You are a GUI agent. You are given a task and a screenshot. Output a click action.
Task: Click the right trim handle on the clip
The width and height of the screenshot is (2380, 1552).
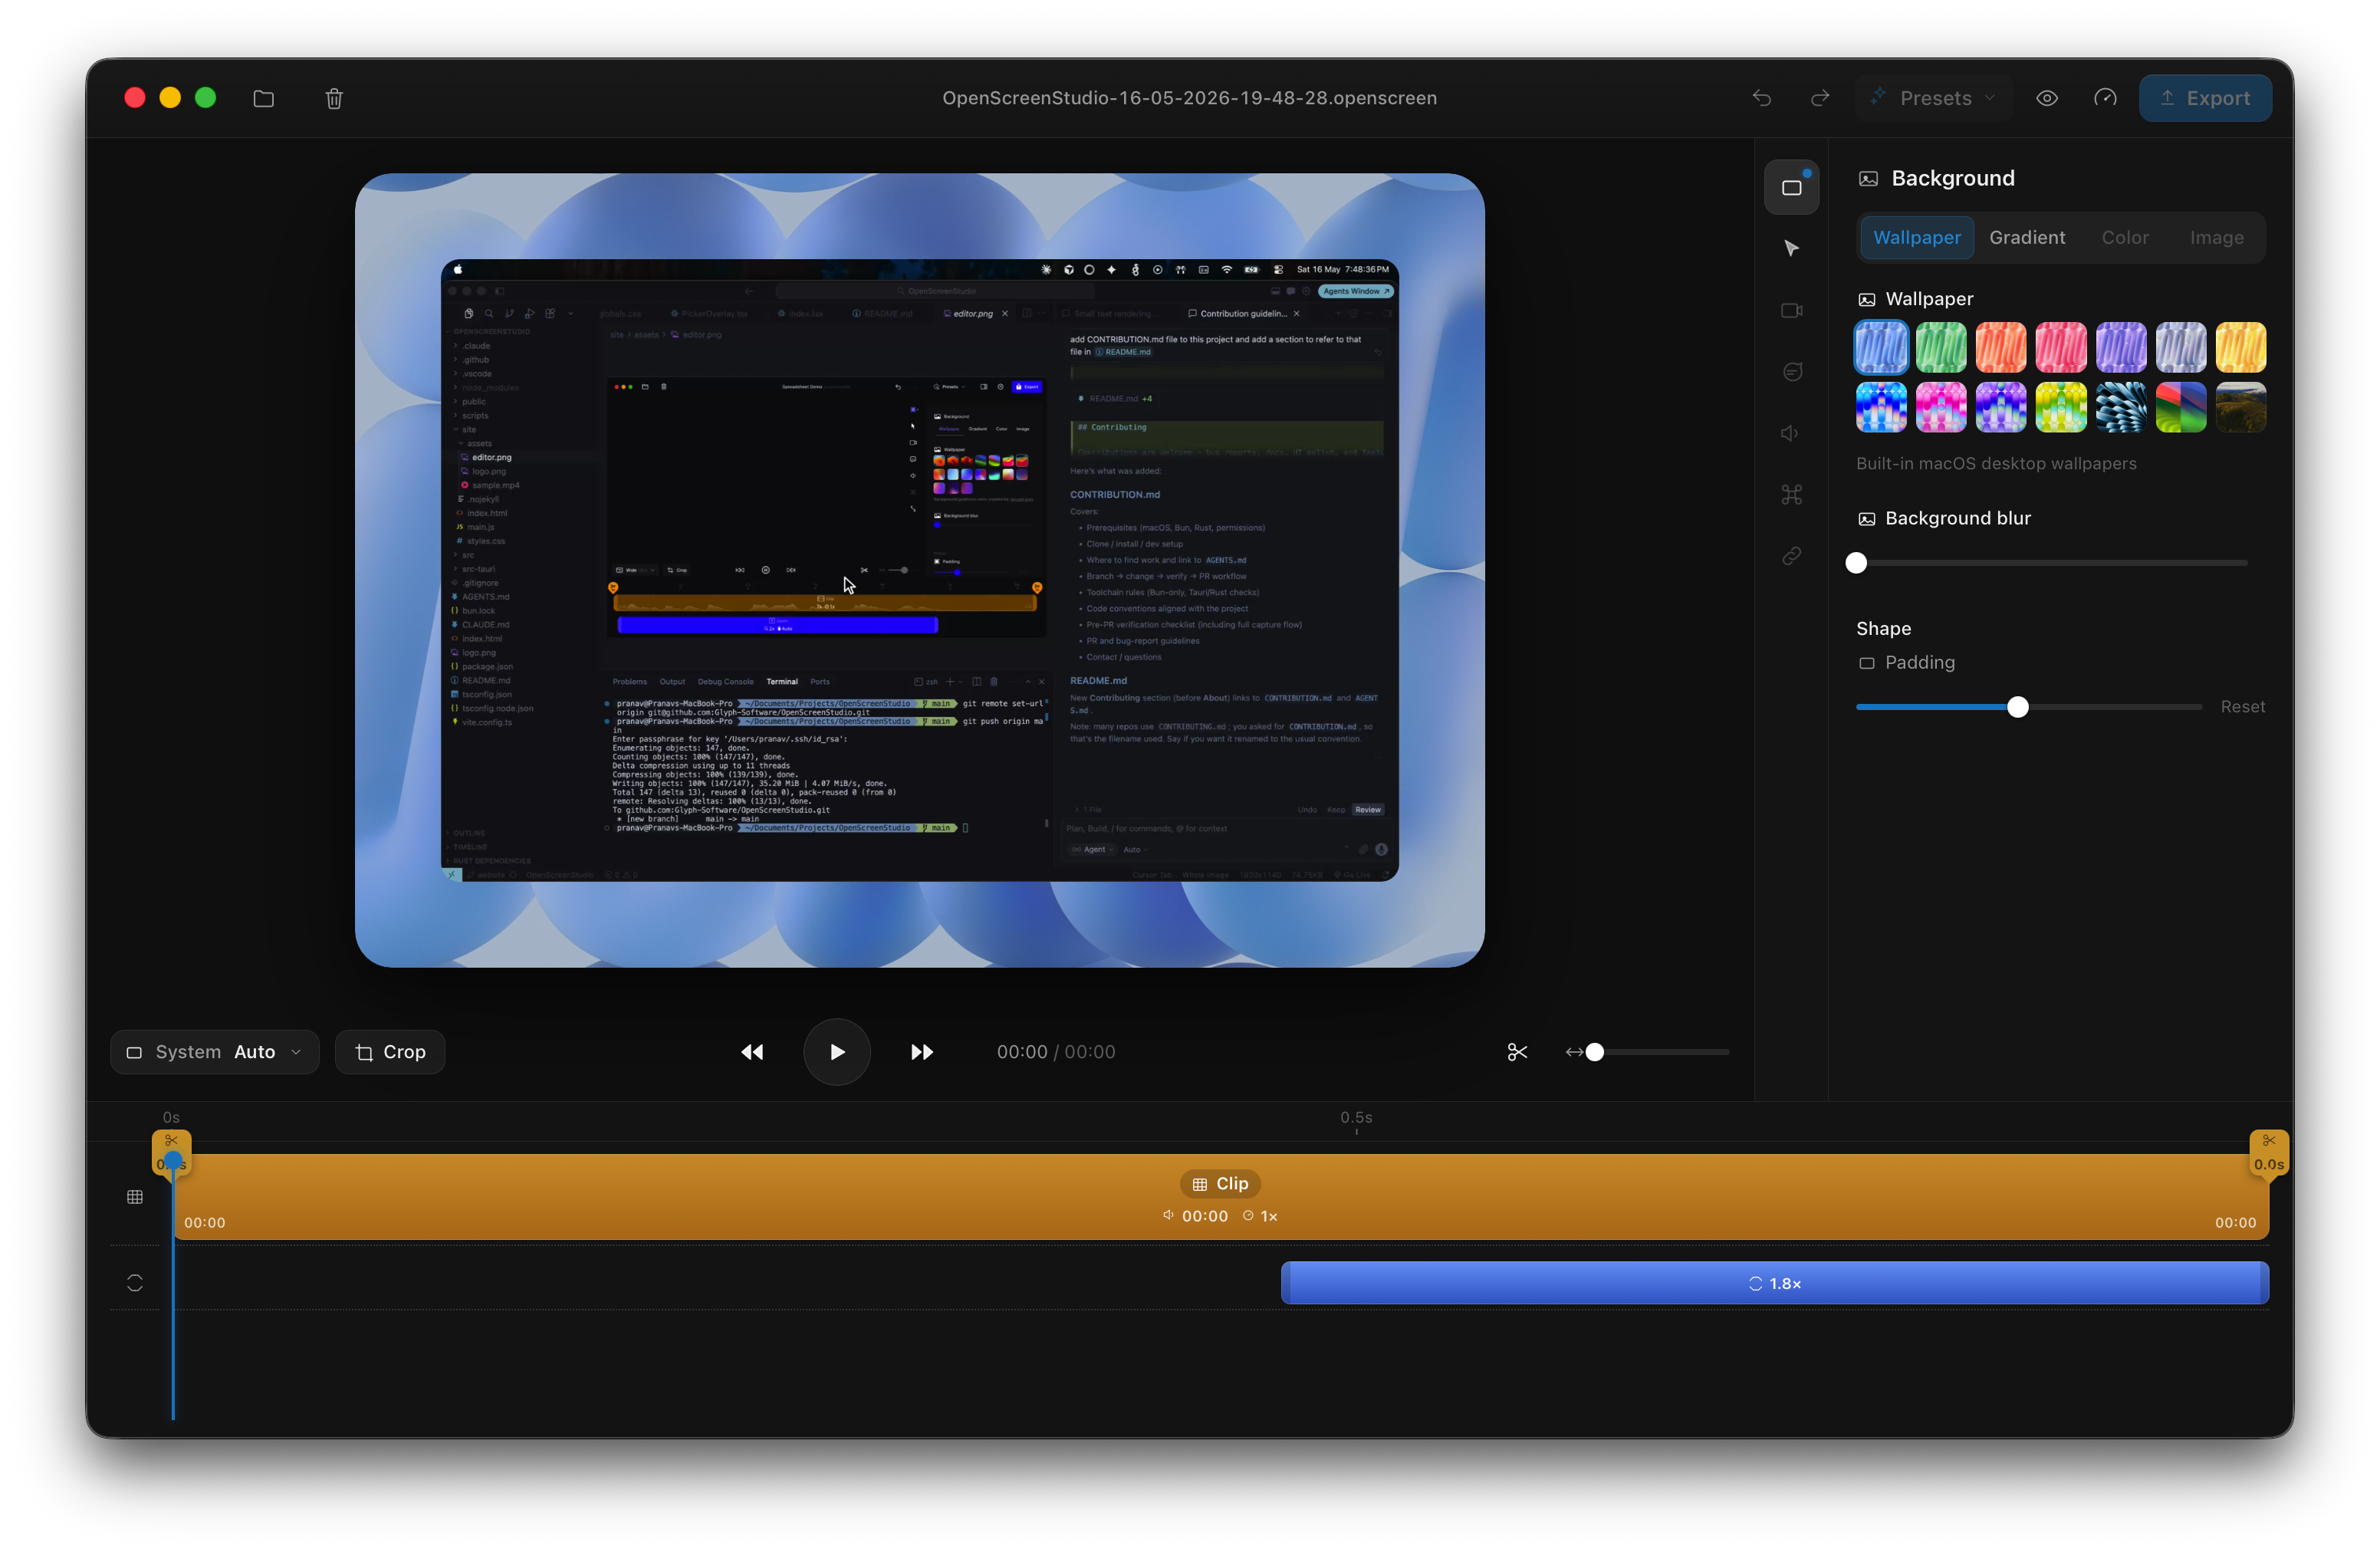tap(2268, 1153)
